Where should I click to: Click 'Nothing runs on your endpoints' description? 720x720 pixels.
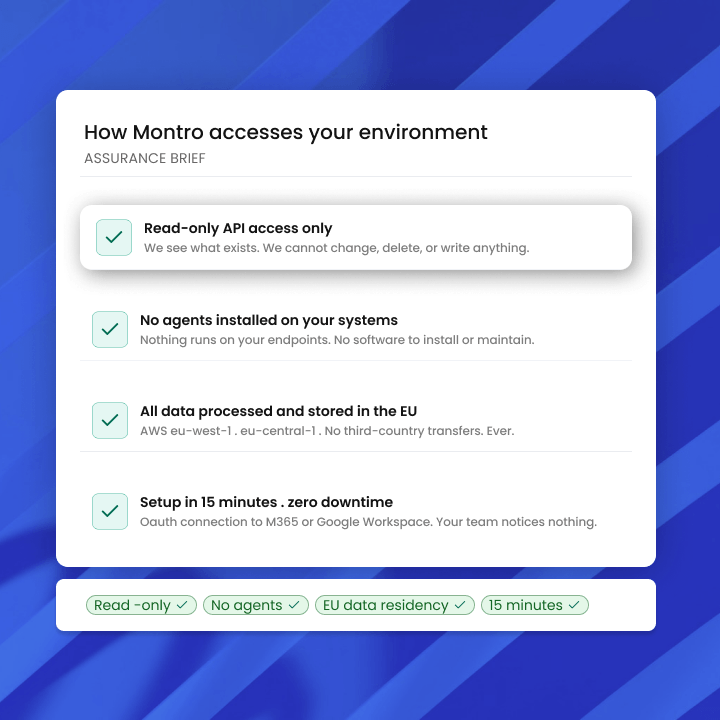point(337,340)
